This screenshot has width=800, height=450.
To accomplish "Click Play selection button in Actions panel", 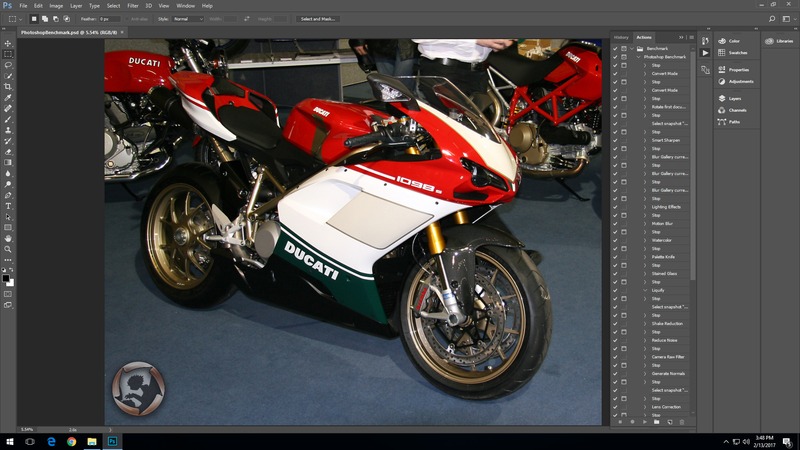I will pyautogui.click(x=643, y=422).
